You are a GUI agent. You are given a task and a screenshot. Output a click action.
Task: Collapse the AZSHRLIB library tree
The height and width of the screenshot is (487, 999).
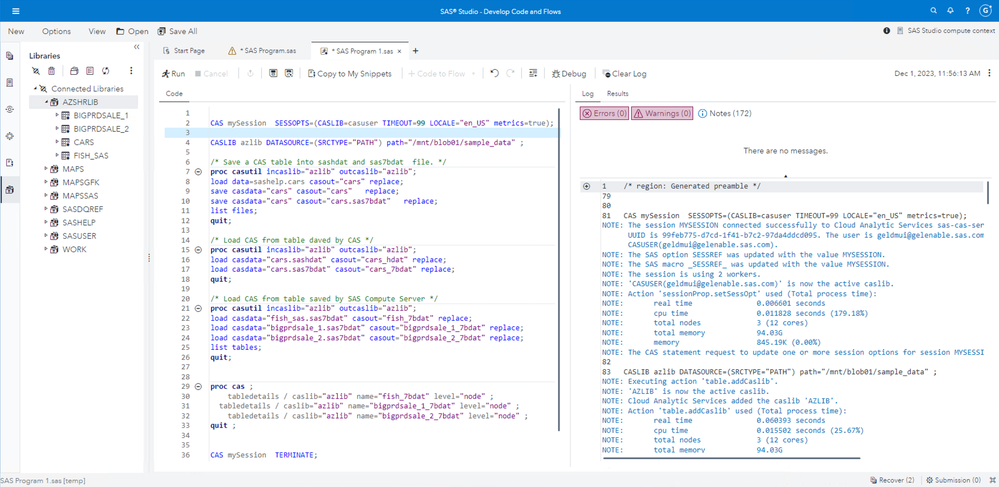pyautogui.click(x=47, y=102)
